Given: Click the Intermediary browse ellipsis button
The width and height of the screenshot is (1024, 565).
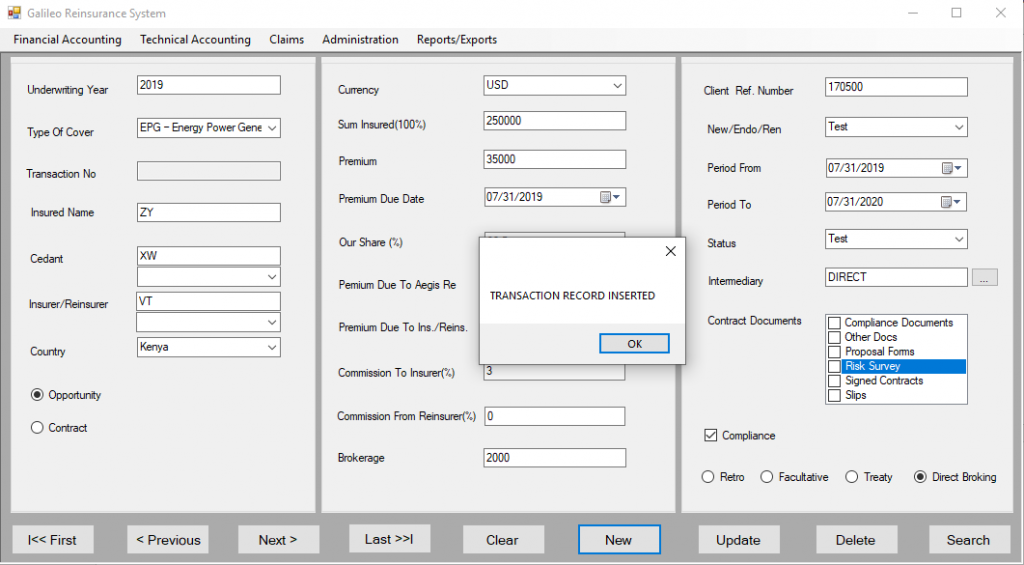Looking at the screenshot, I should 985,278.
